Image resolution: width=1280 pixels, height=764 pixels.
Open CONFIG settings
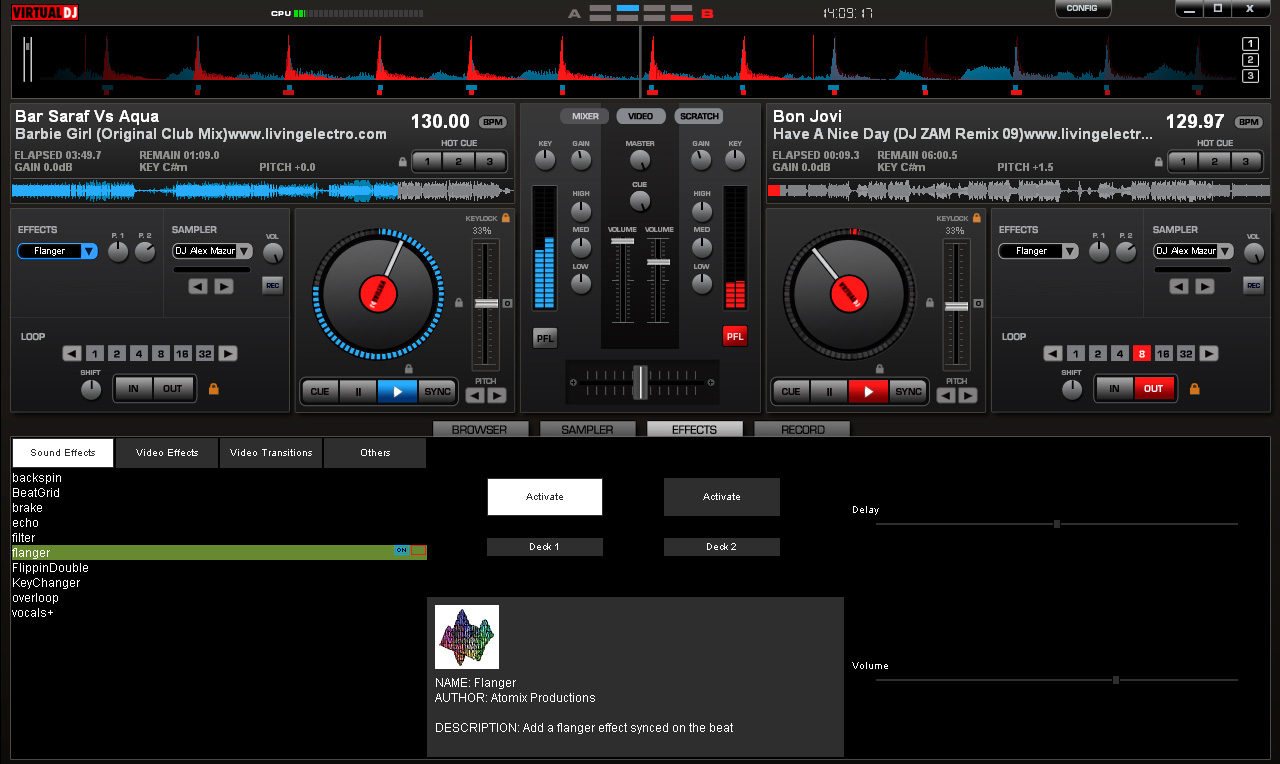click(1083, 8)
